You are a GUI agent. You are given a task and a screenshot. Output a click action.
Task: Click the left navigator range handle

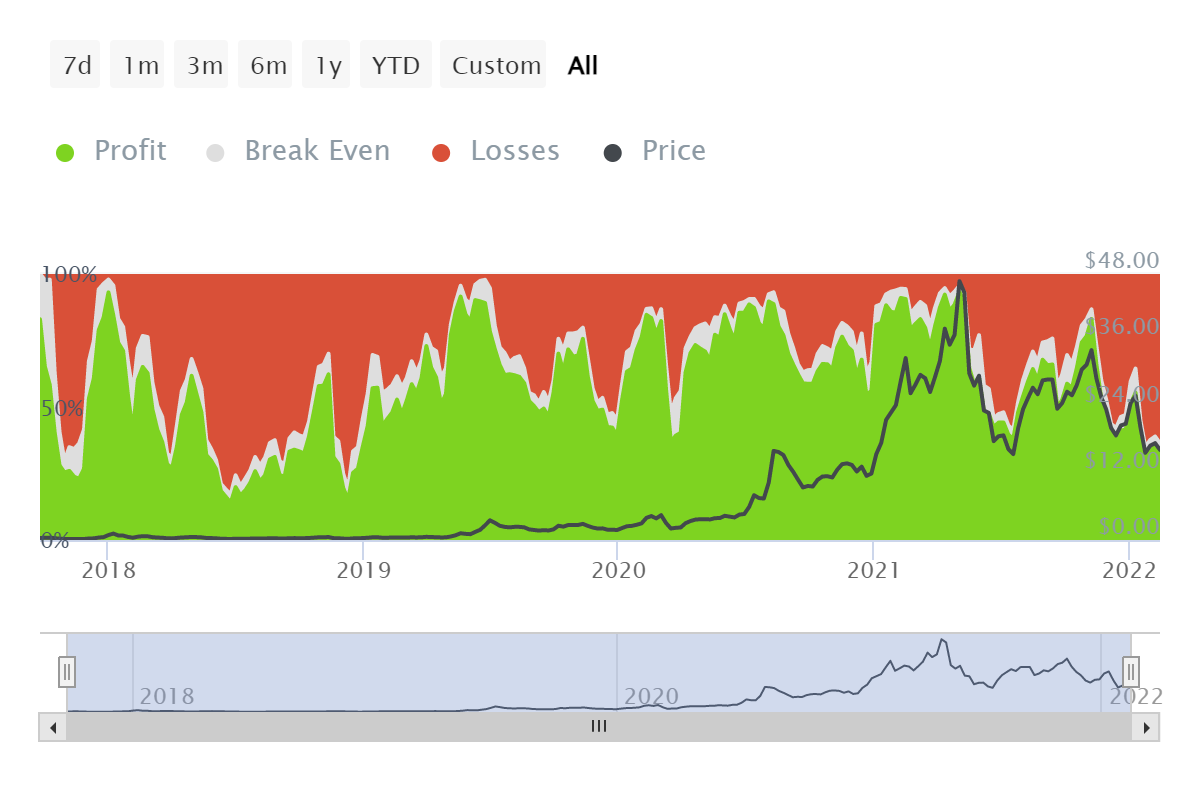pyautogui.click(x=67, y=670)
